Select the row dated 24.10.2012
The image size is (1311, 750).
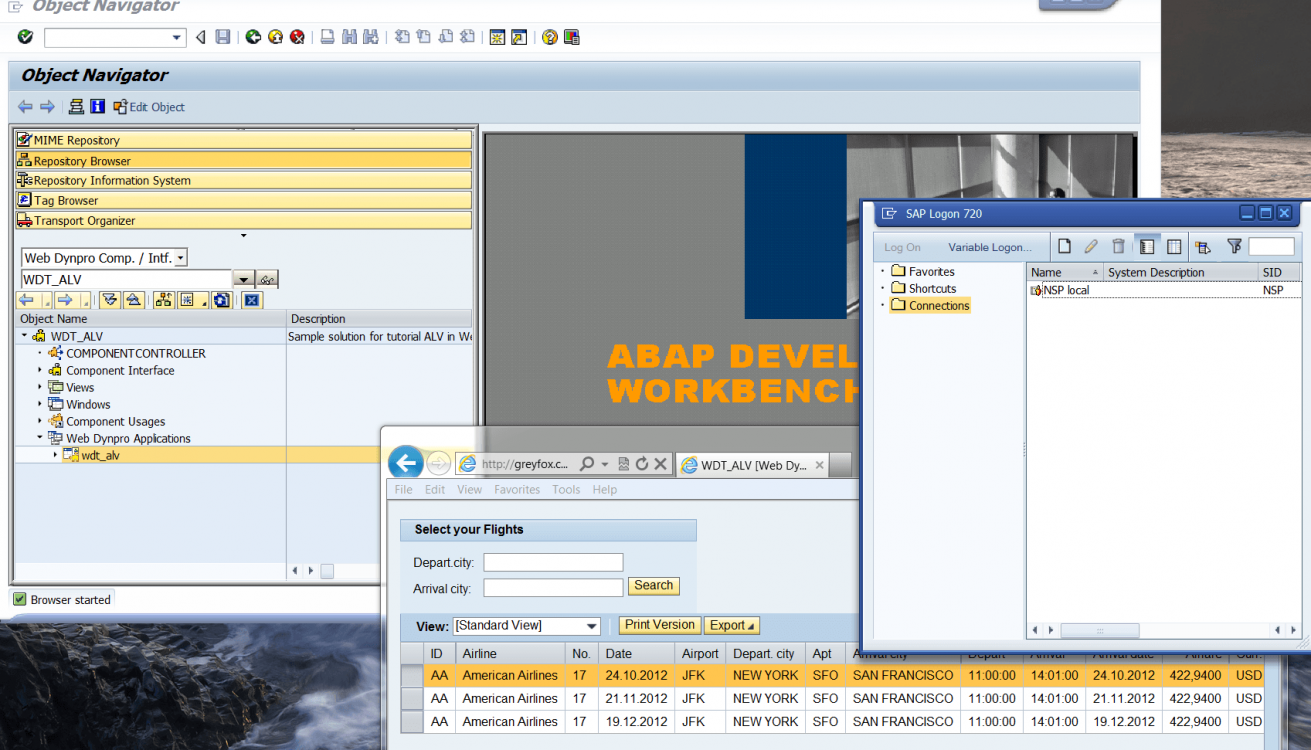[x=830, y=675]
